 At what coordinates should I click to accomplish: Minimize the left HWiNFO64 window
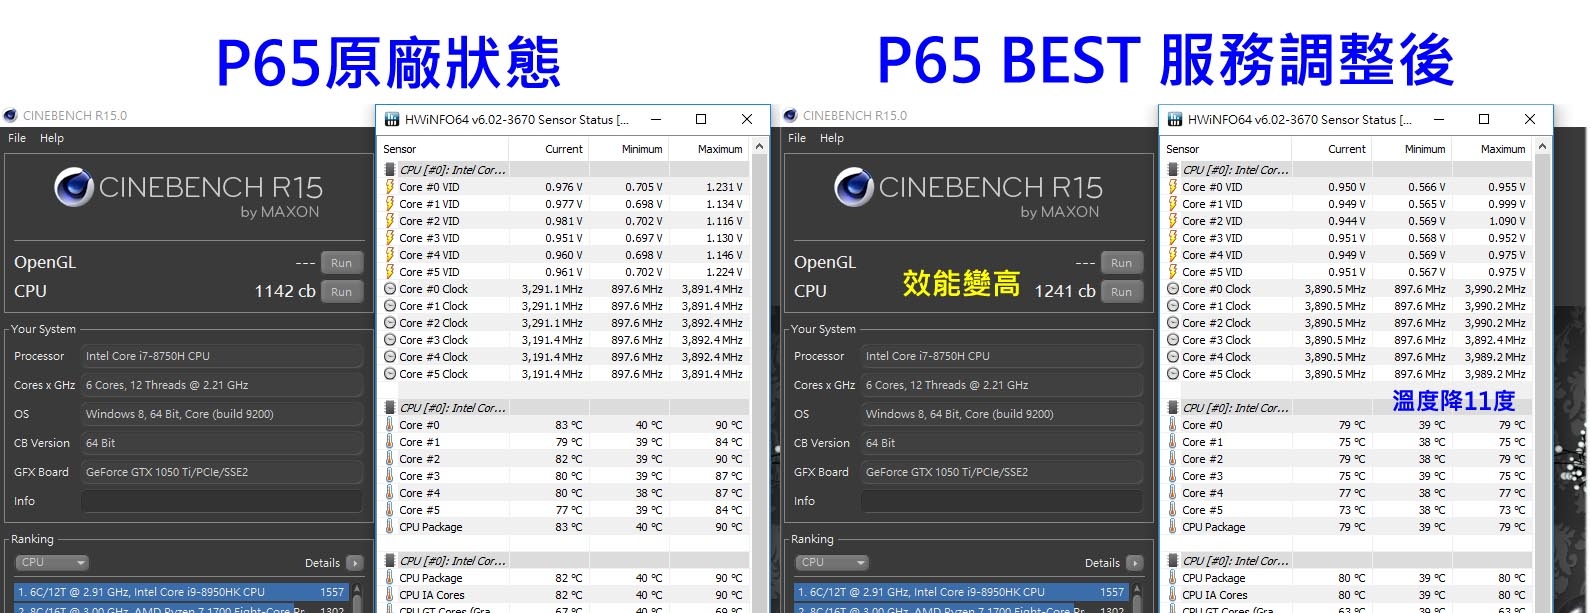656,119
